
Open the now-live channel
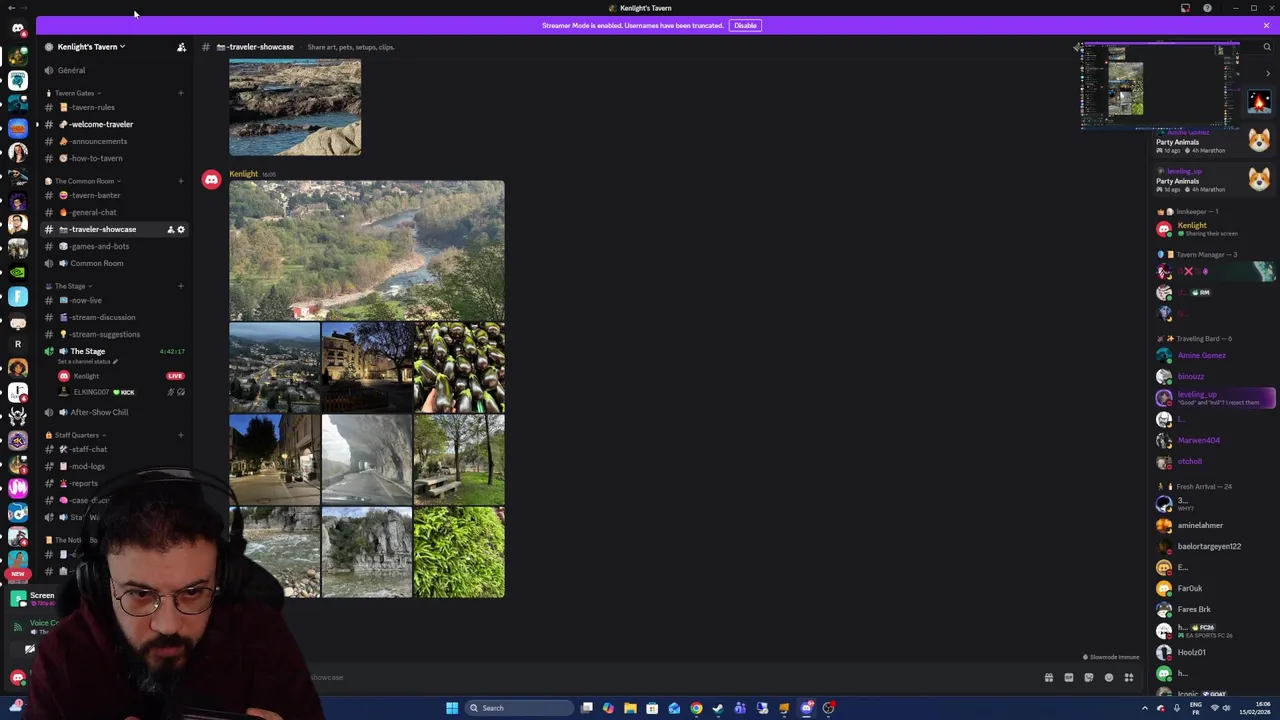[115, 300]
